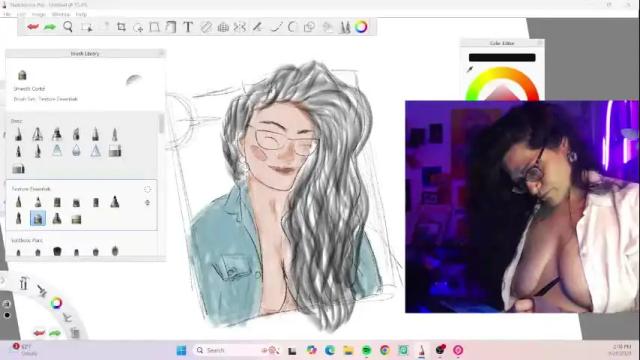Open the Edit menu

click(x=21, y=14)
